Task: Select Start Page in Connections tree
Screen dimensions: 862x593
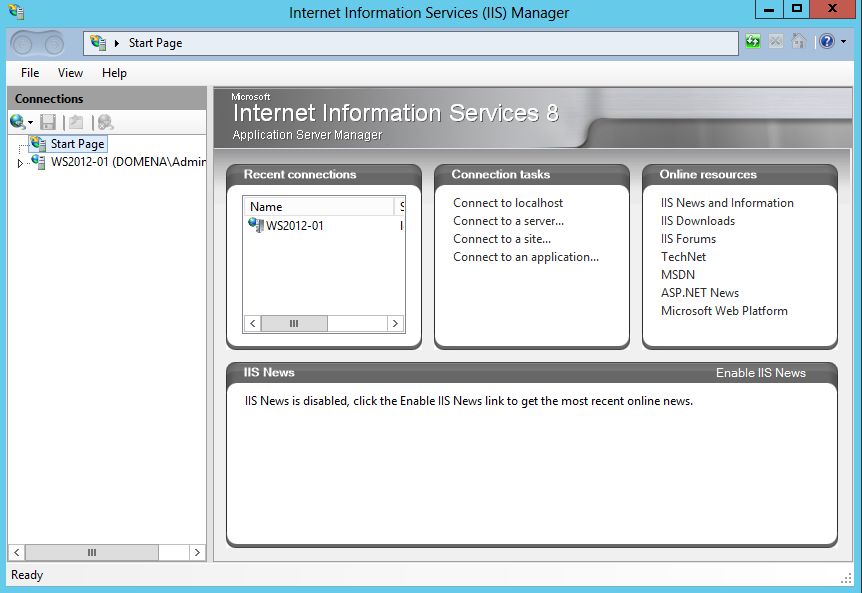Action: pyautogui.click(x=68, y=144)
